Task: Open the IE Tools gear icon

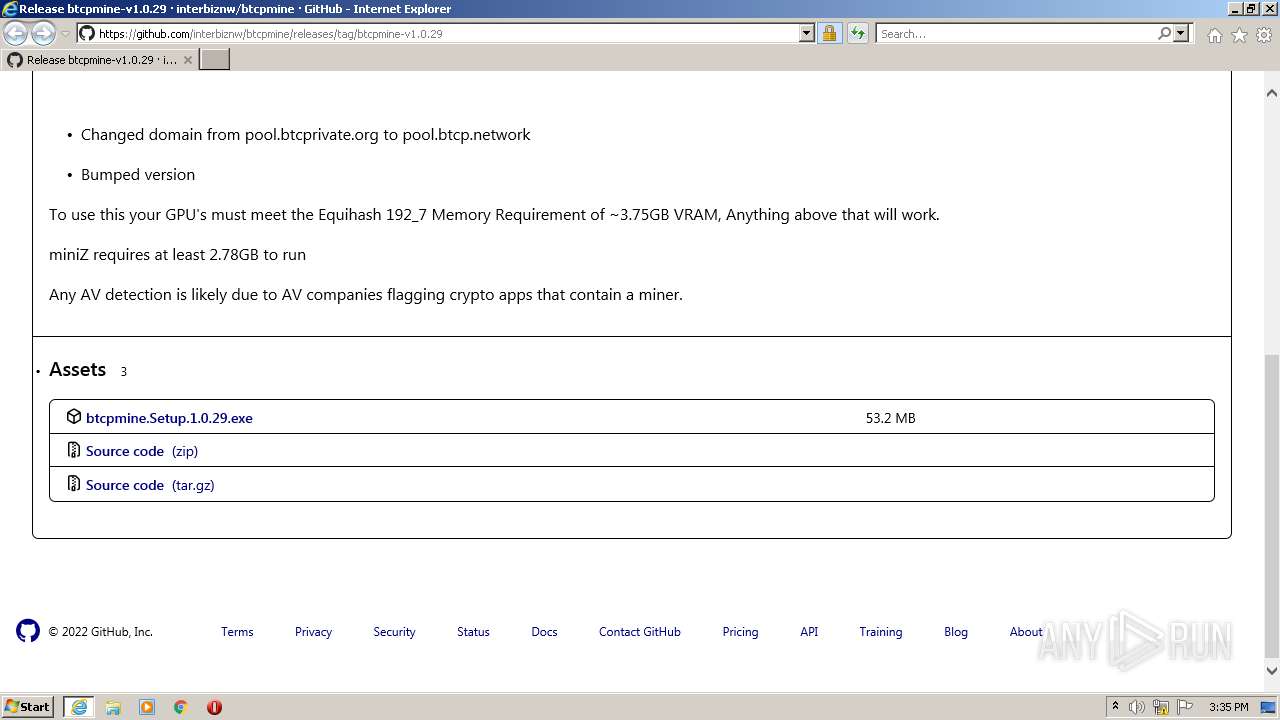Action: coord(1264,35)
